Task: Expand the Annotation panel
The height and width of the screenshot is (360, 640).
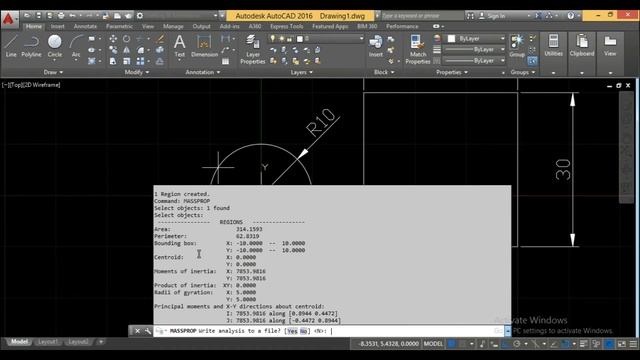Action: tap(202, 72)
